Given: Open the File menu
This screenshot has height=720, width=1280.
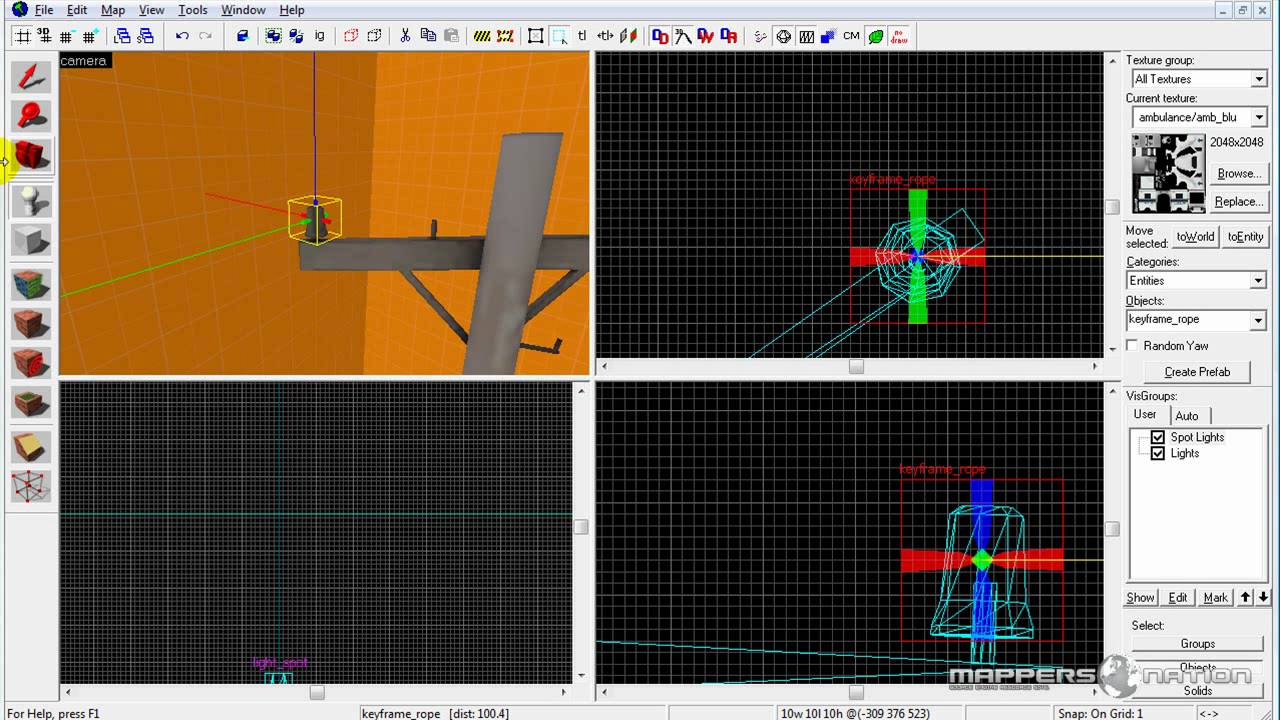Looking at the screenshot, I should [44, 10].
